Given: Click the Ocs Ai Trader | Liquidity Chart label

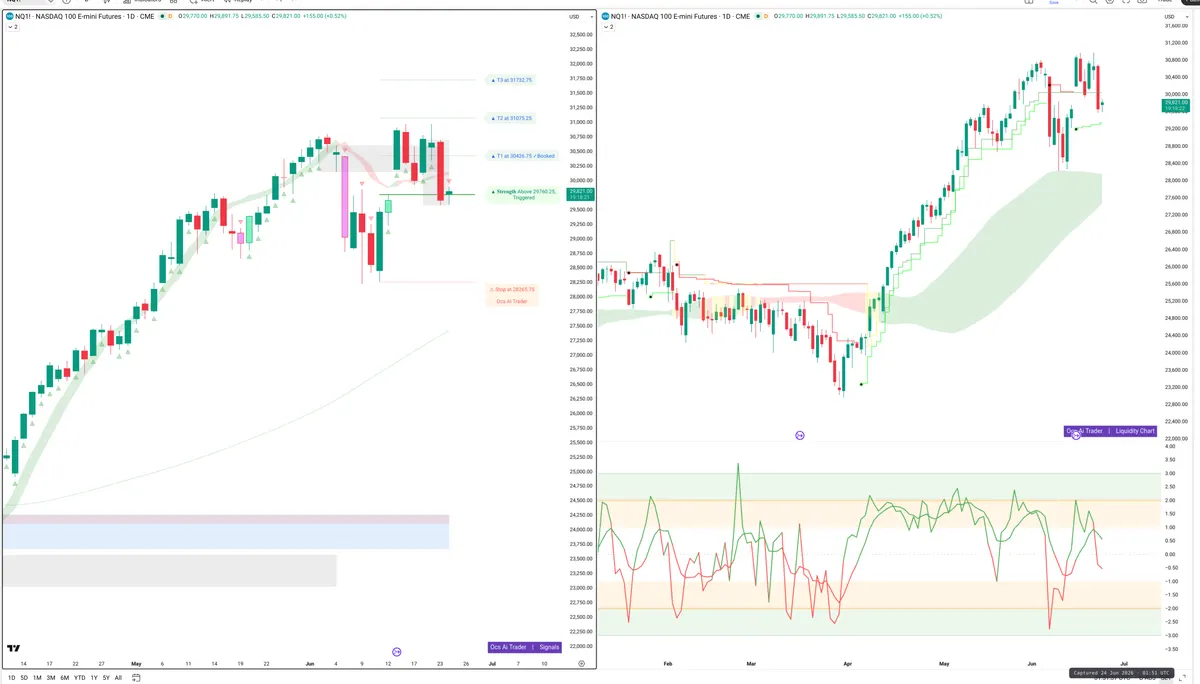Looking at the screenshot, I should 1110,431.
